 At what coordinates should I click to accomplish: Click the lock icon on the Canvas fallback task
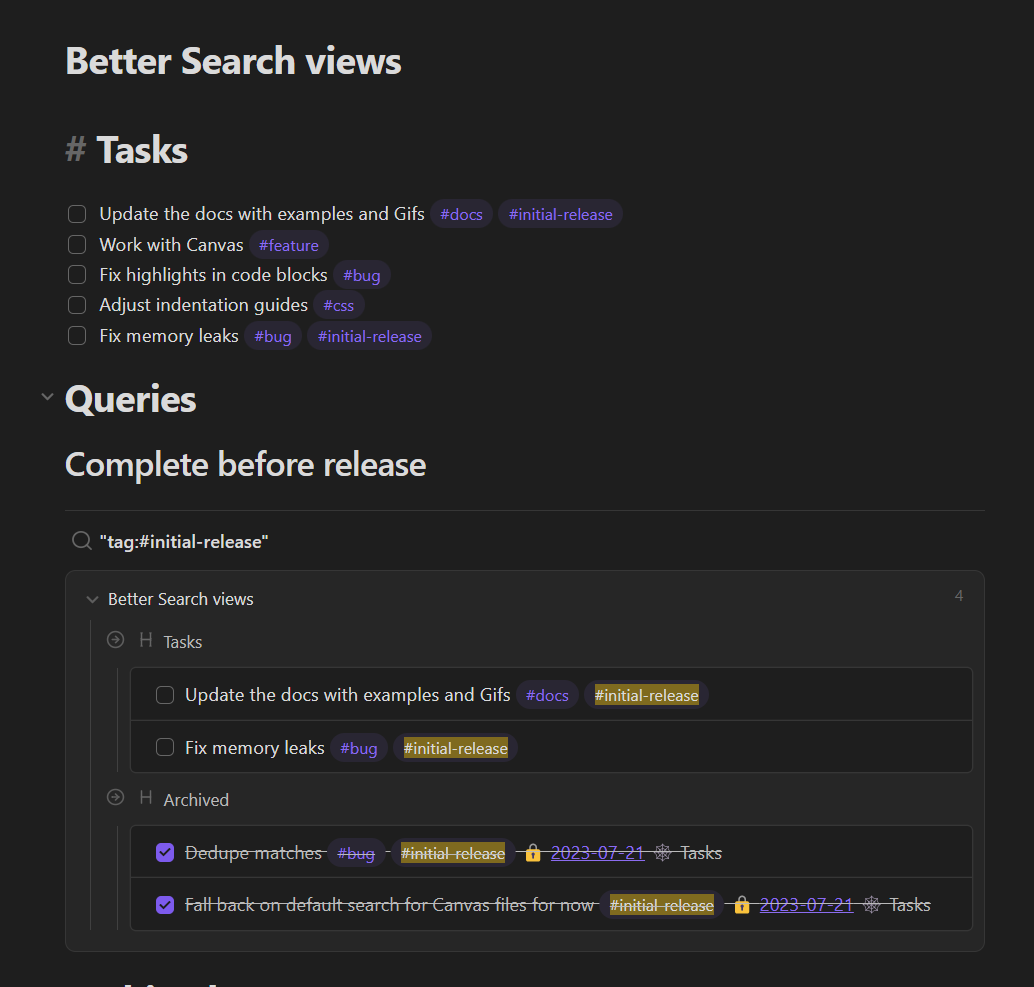(x=741, y=904)
